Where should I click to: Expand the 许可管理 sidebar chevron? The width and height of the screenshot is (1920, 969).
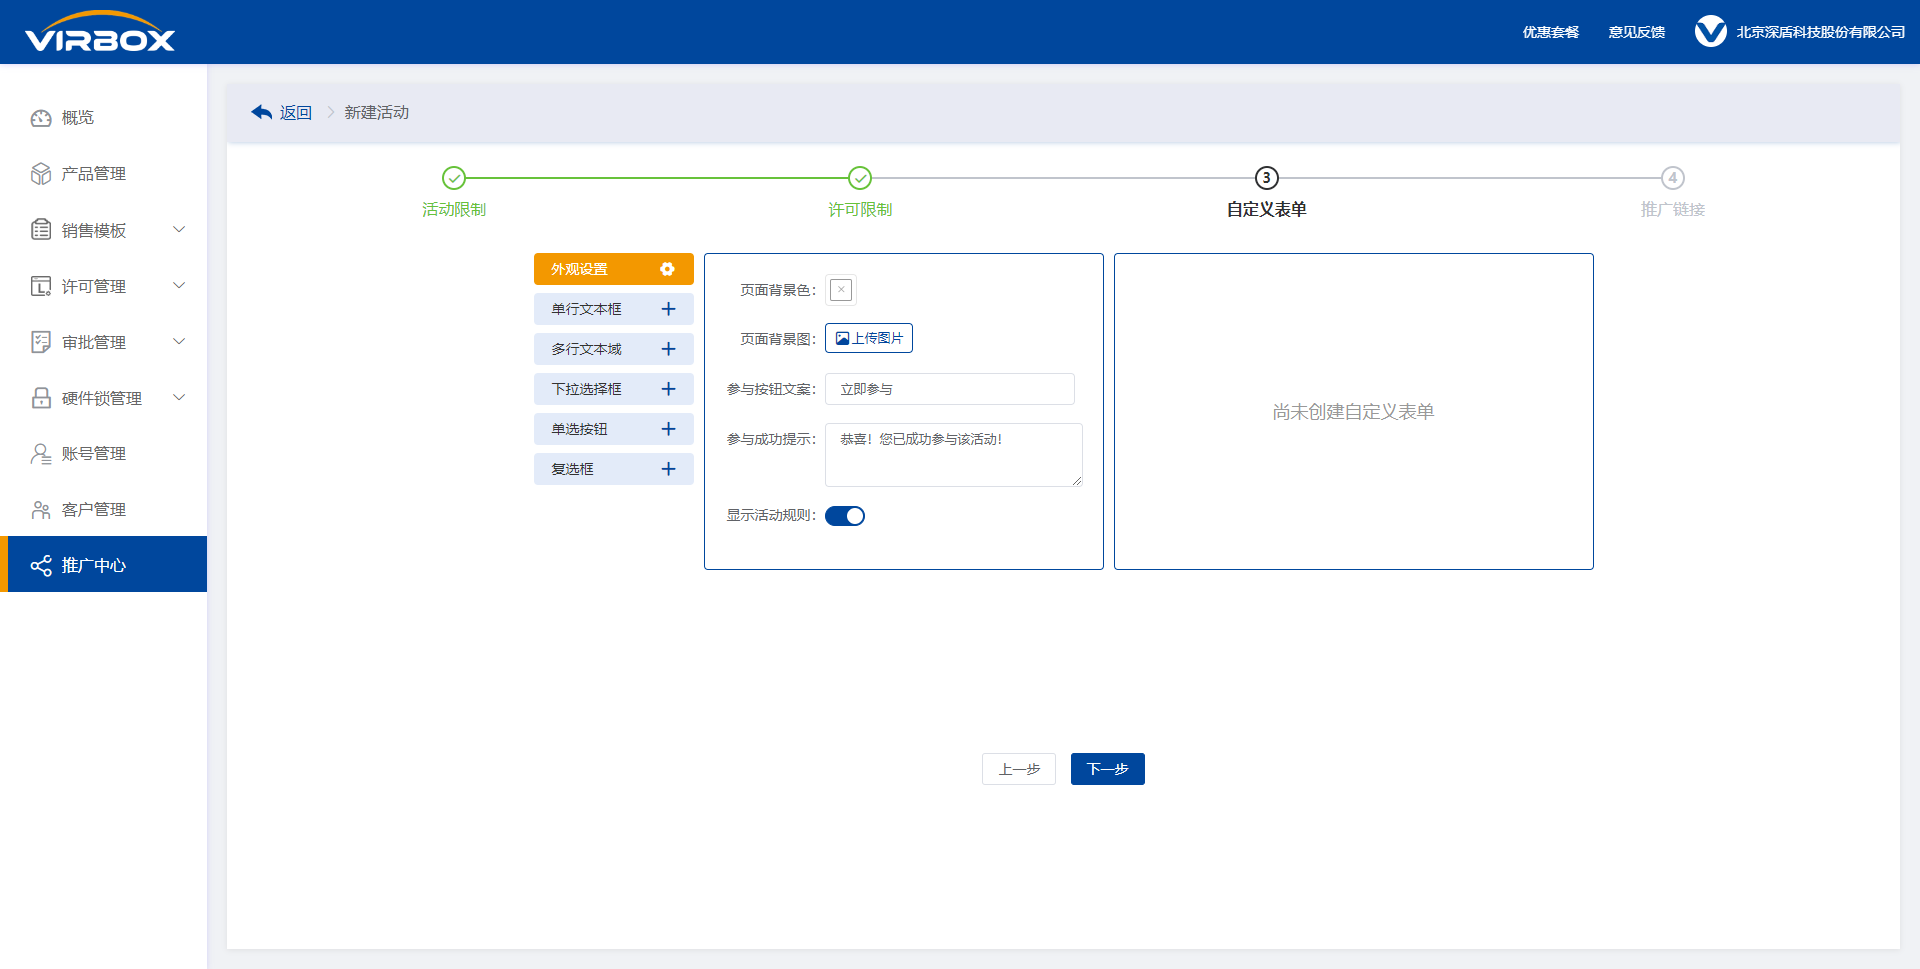pos(179,285)
